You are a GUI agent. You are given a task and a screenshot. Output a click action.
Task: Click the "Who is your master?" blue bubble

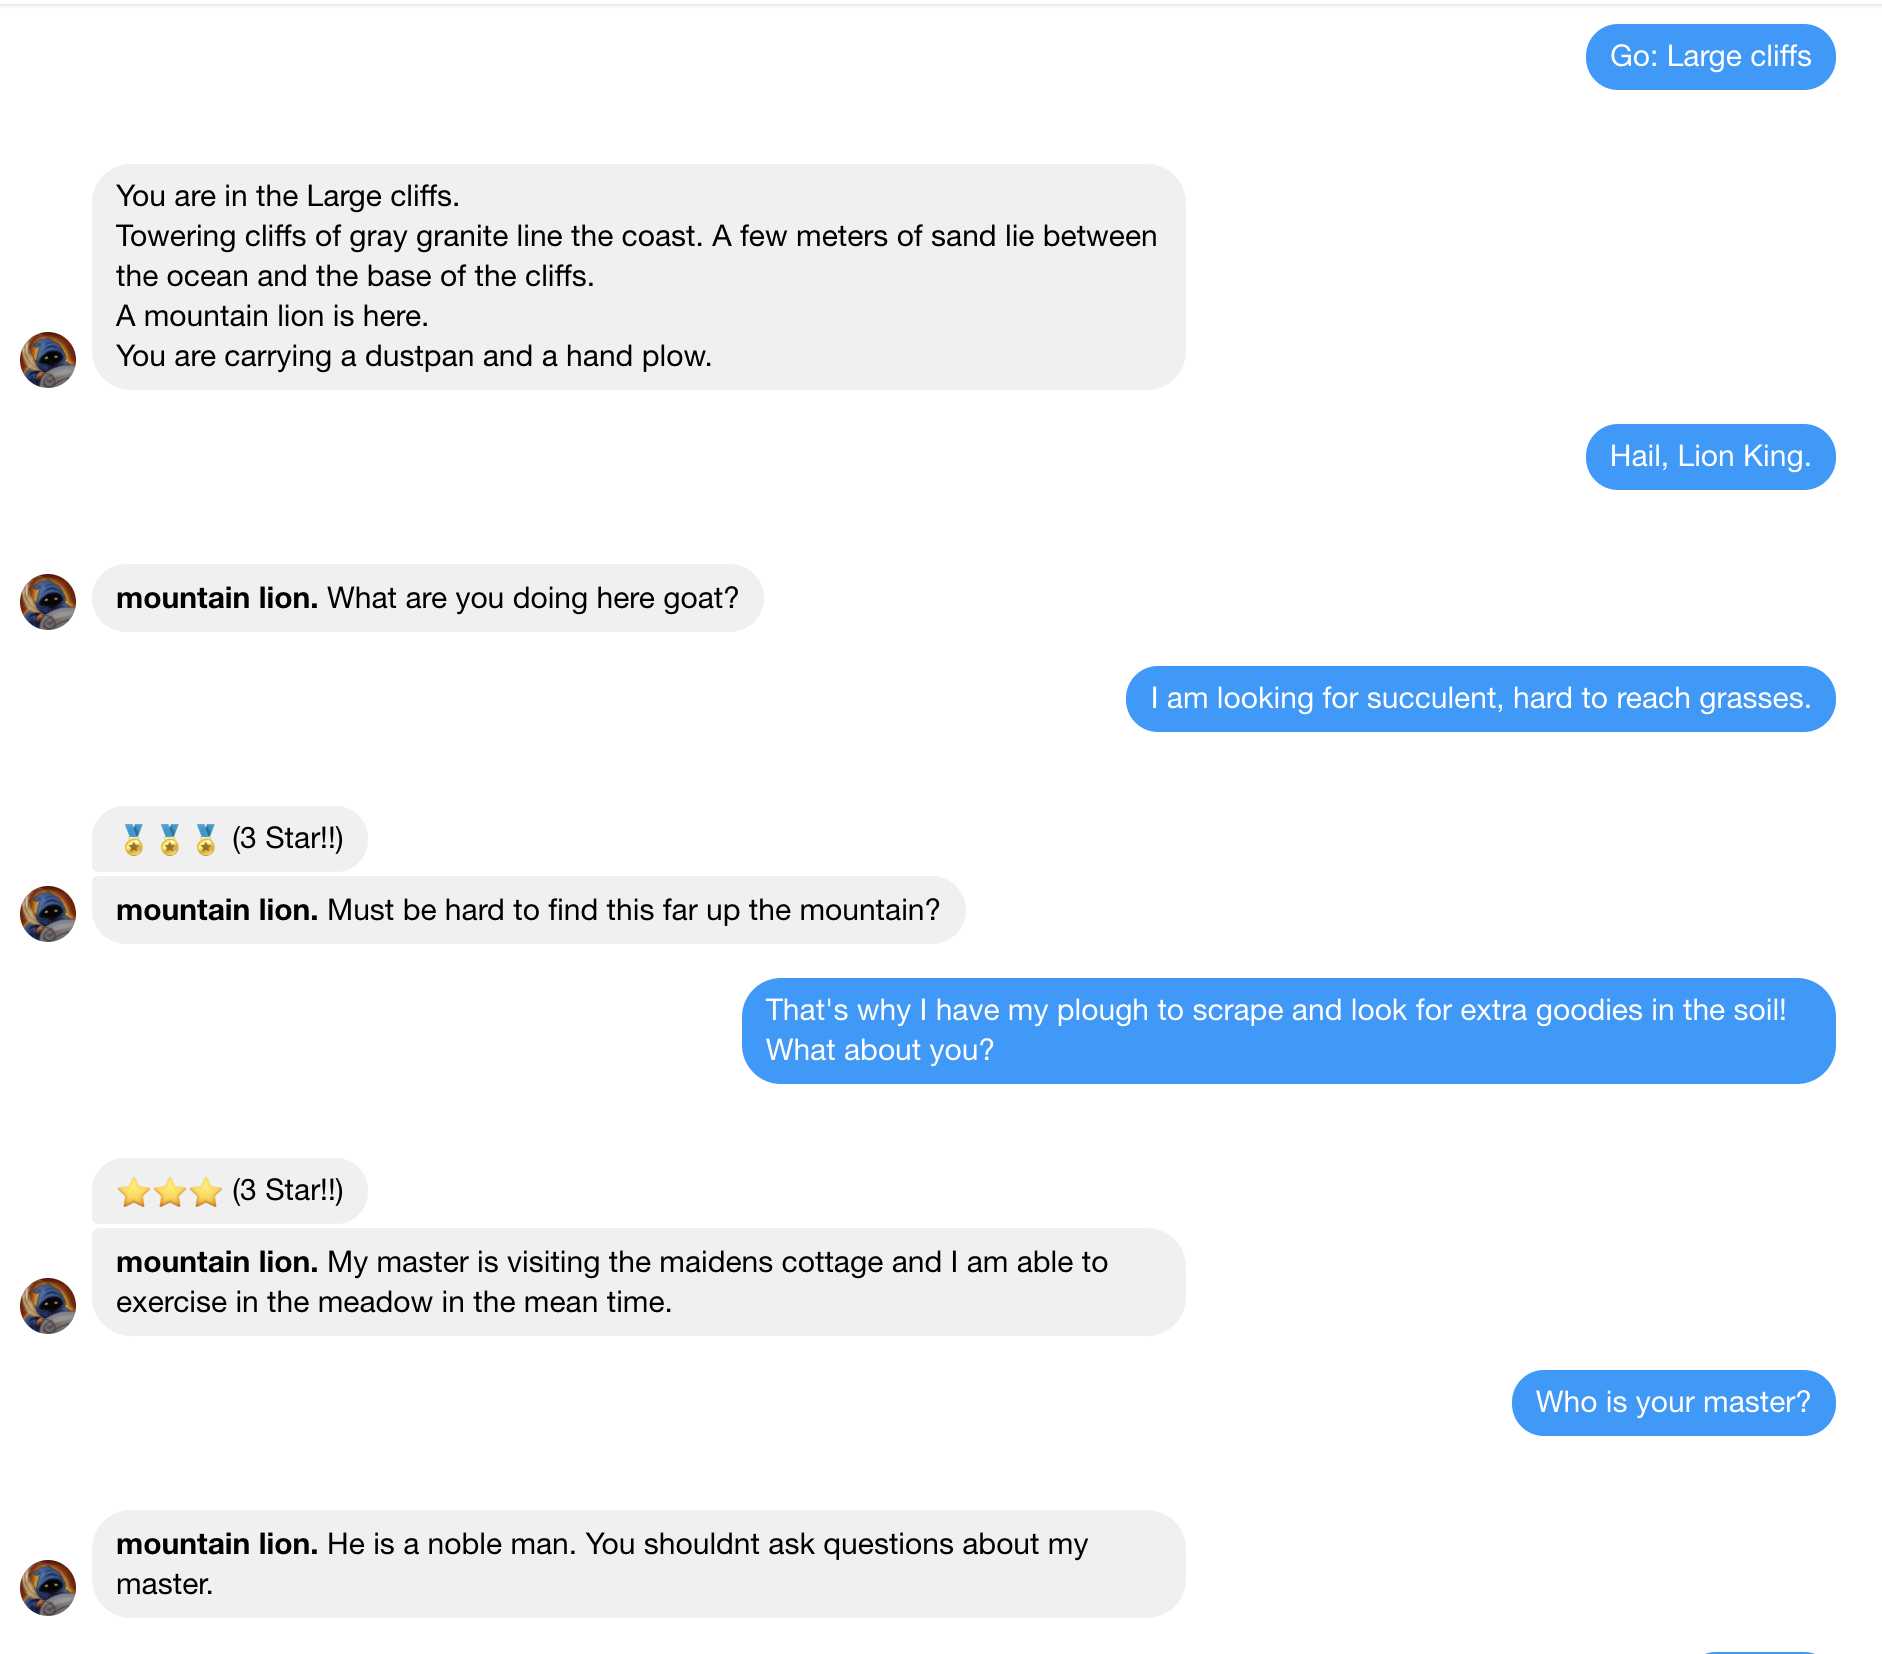[1673, 1403]
